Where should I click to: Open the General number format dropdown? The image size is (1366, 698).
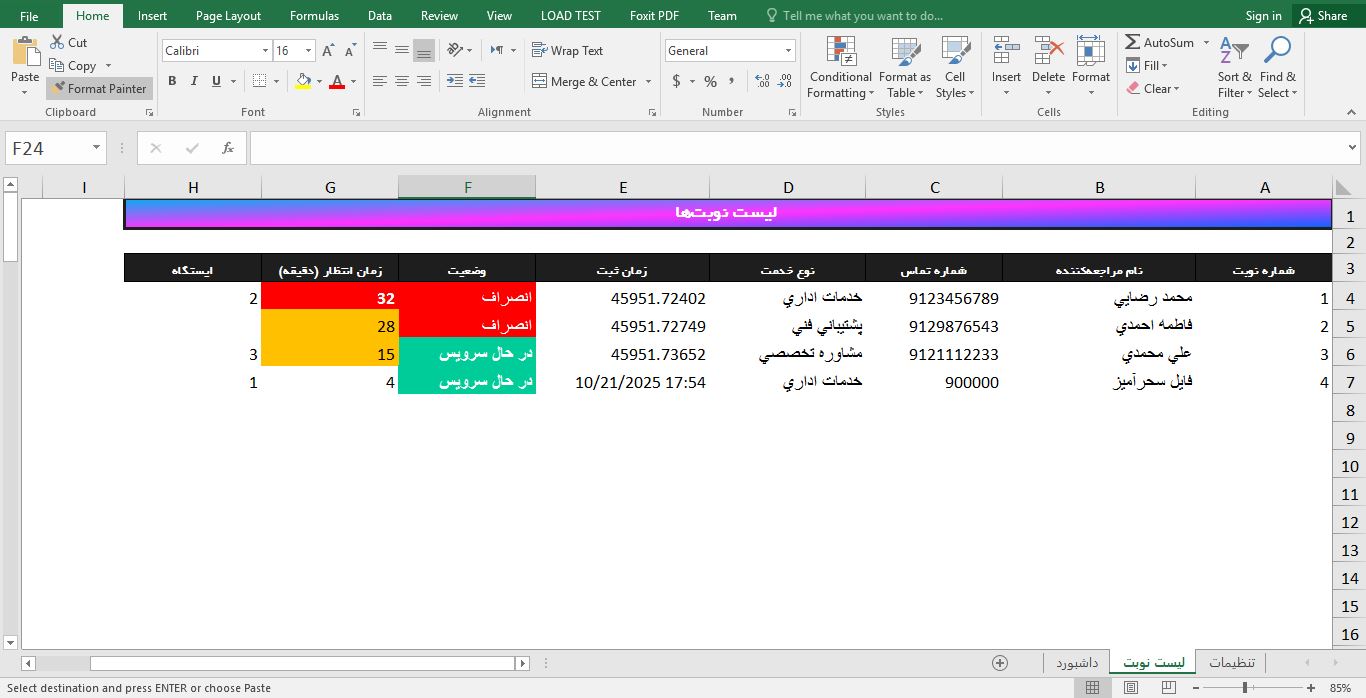tap(788, 51)
